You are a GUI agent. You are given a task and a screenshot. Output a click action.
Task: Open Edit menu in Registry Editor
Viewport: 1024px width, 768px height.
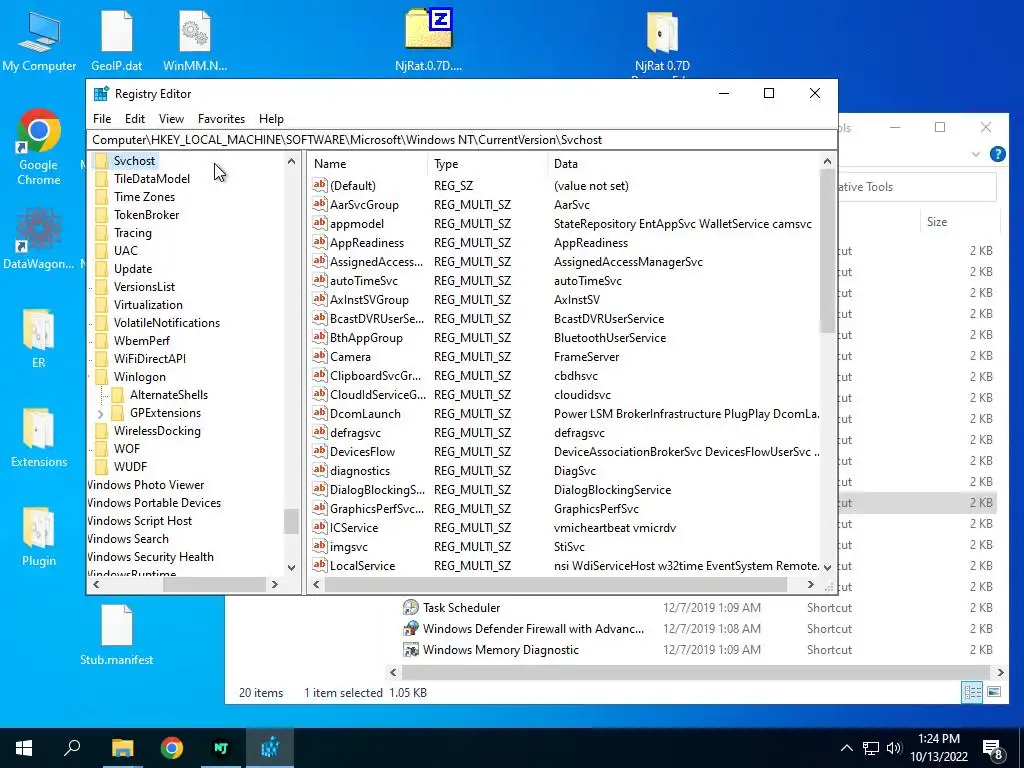click(135, 119)
